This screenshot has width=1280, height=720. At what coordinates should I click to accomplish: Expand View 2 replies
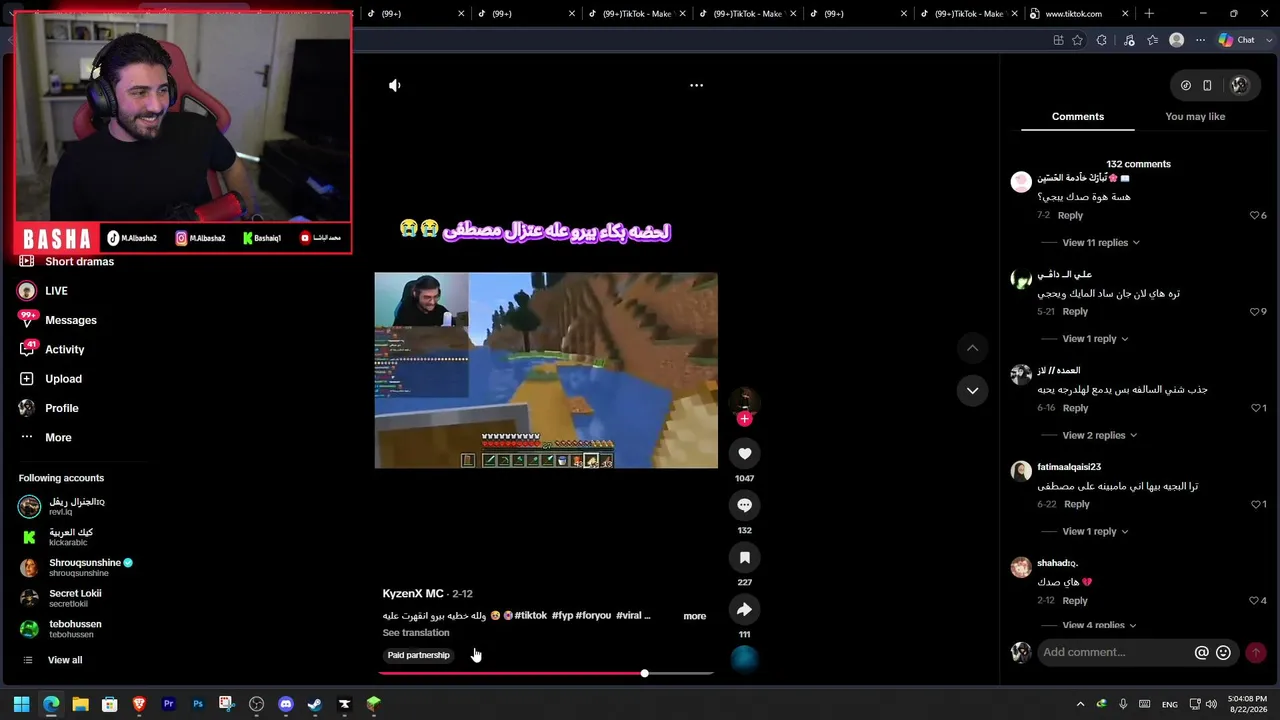tap(1099, 436)
